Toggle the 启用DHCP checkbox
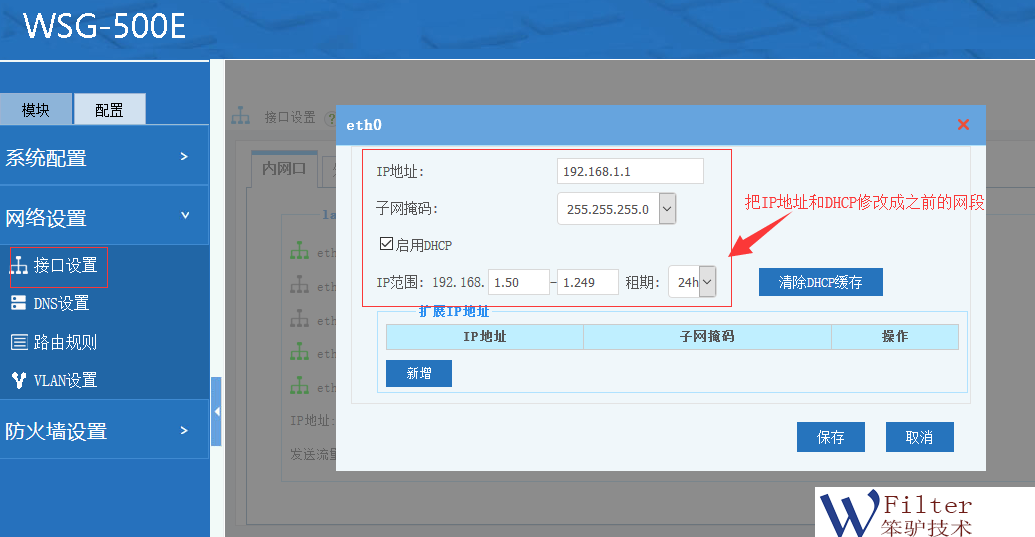The height and width of the screenshot is (537, 1035). pyautogui.click(x=386, y=244)
